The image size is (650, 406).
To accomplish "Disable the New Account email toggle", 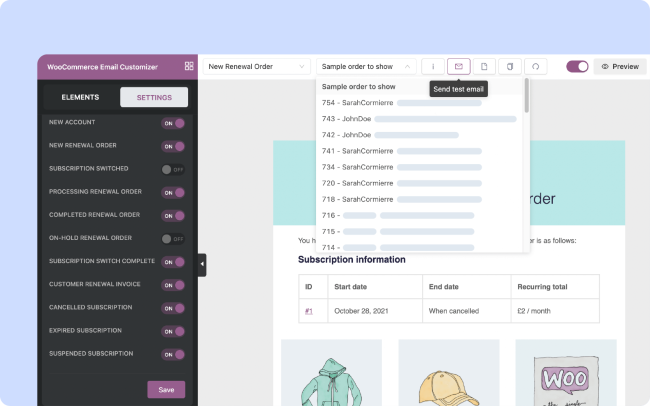I will click(173, 123).
